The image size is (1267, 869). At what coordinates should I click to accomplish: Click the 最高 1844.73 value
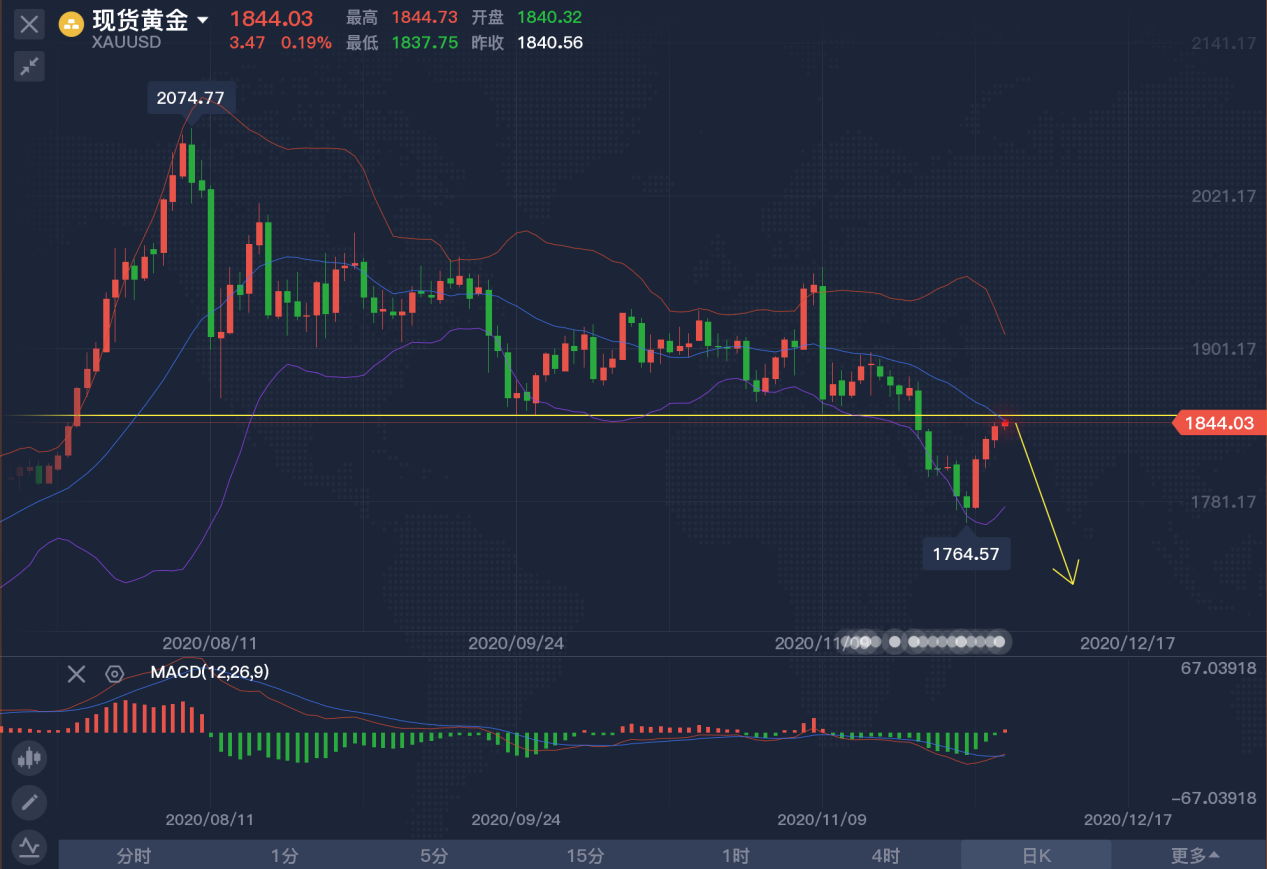pos(424,18)
